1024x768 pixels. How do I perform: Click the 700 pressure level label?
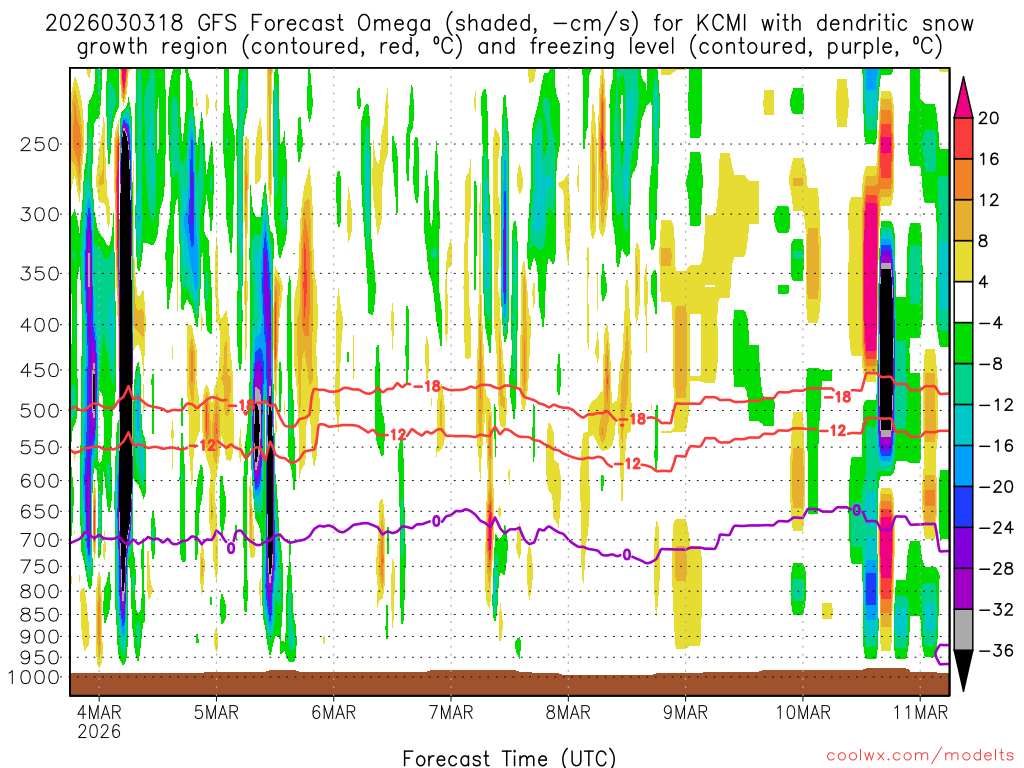pyautogui.click(x=40, y=540)
